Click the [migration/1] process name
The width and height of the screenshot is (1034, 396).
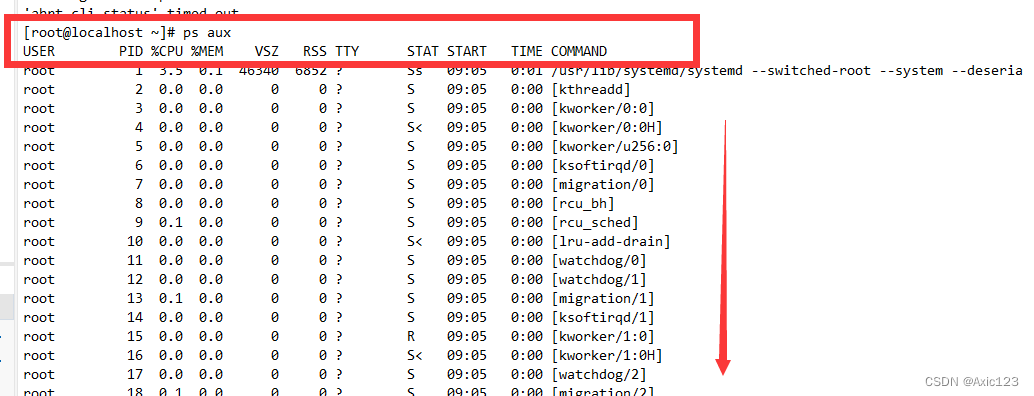603,298
